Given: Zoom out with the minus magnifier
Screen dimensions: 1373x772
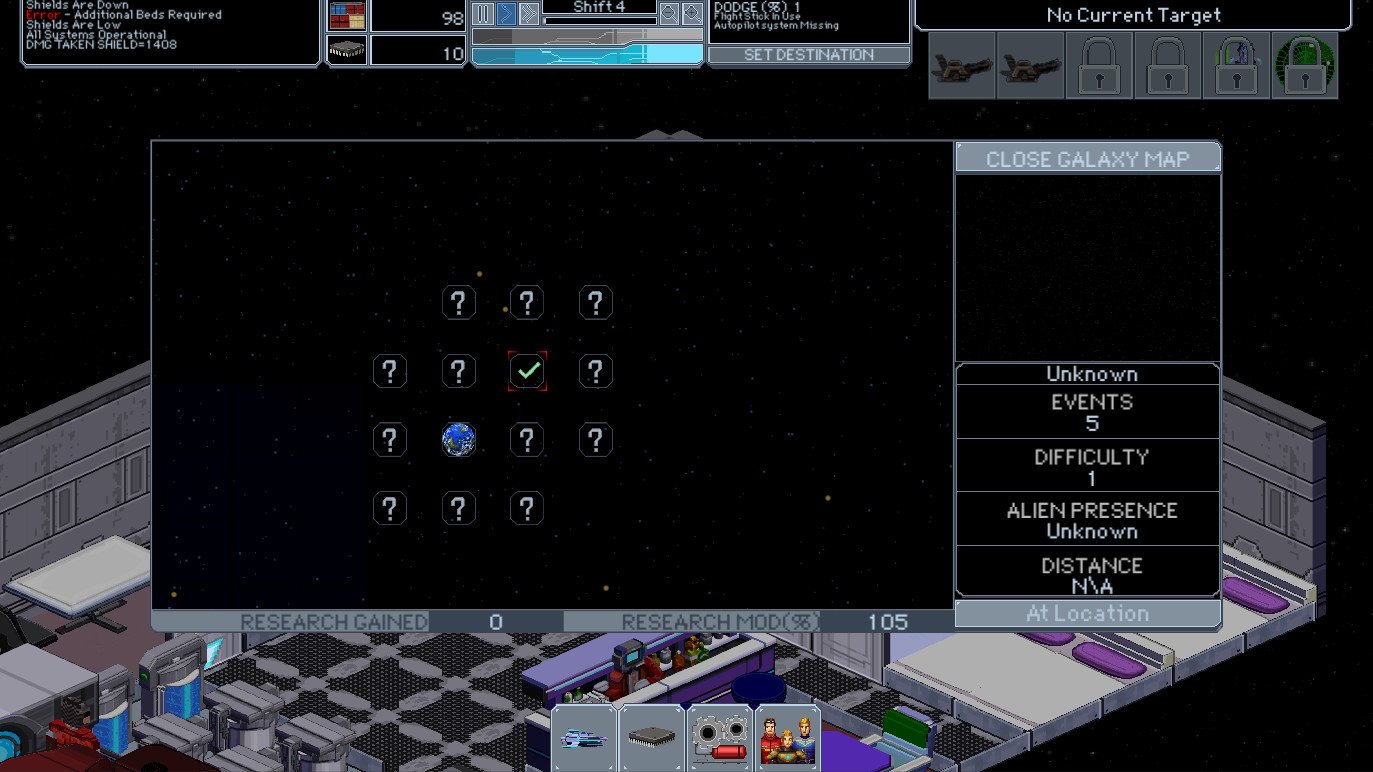Looking at the screenshot, I should pos(668,14).
